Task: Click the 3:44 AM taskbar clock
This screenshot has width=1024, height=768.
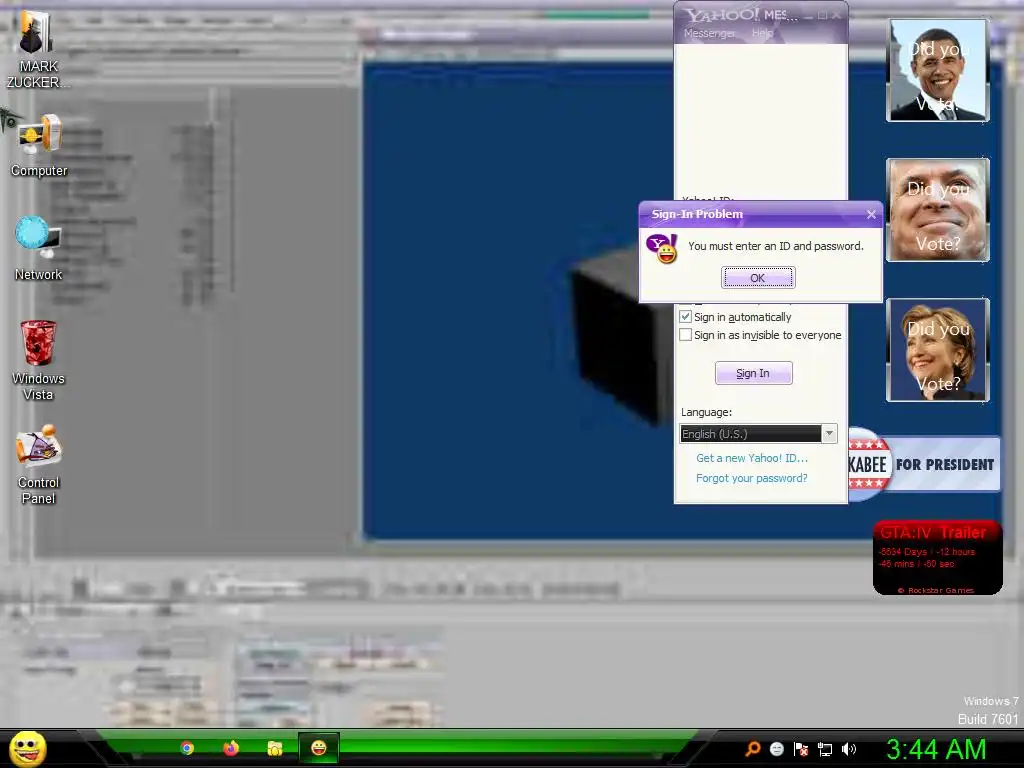Action: (936, 749)
